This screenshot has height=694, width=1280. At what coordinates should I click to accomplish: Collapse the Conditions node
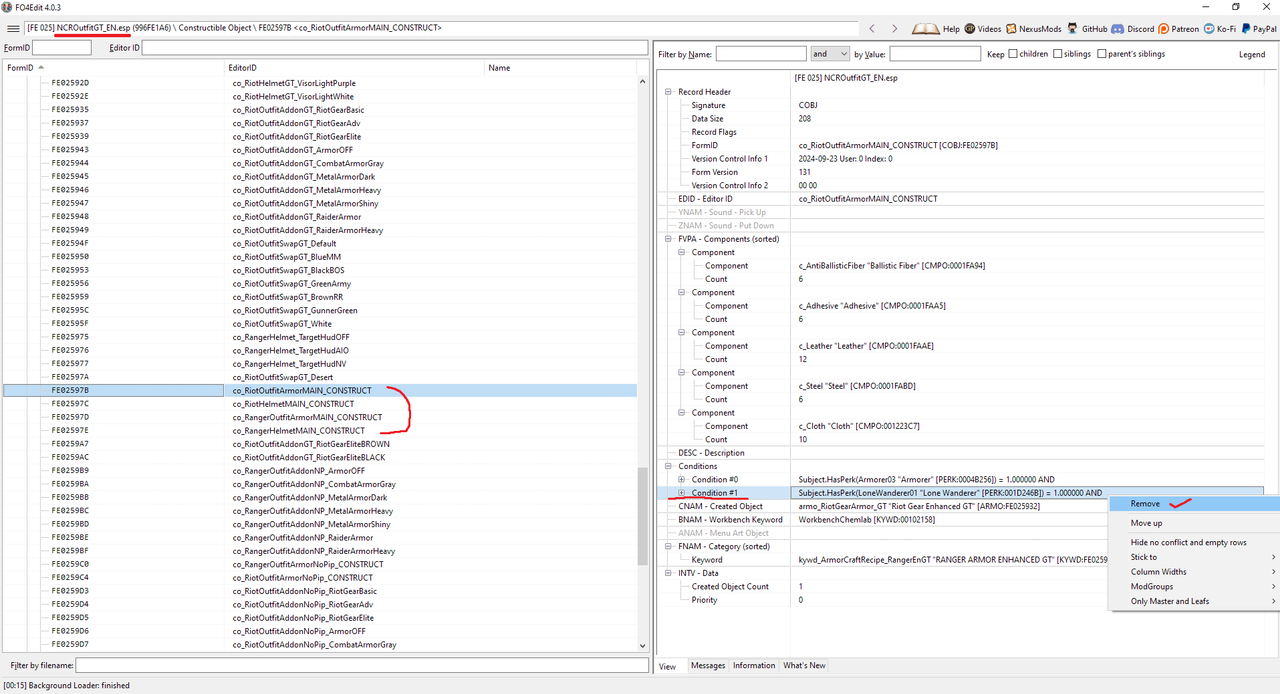point(668,466)
